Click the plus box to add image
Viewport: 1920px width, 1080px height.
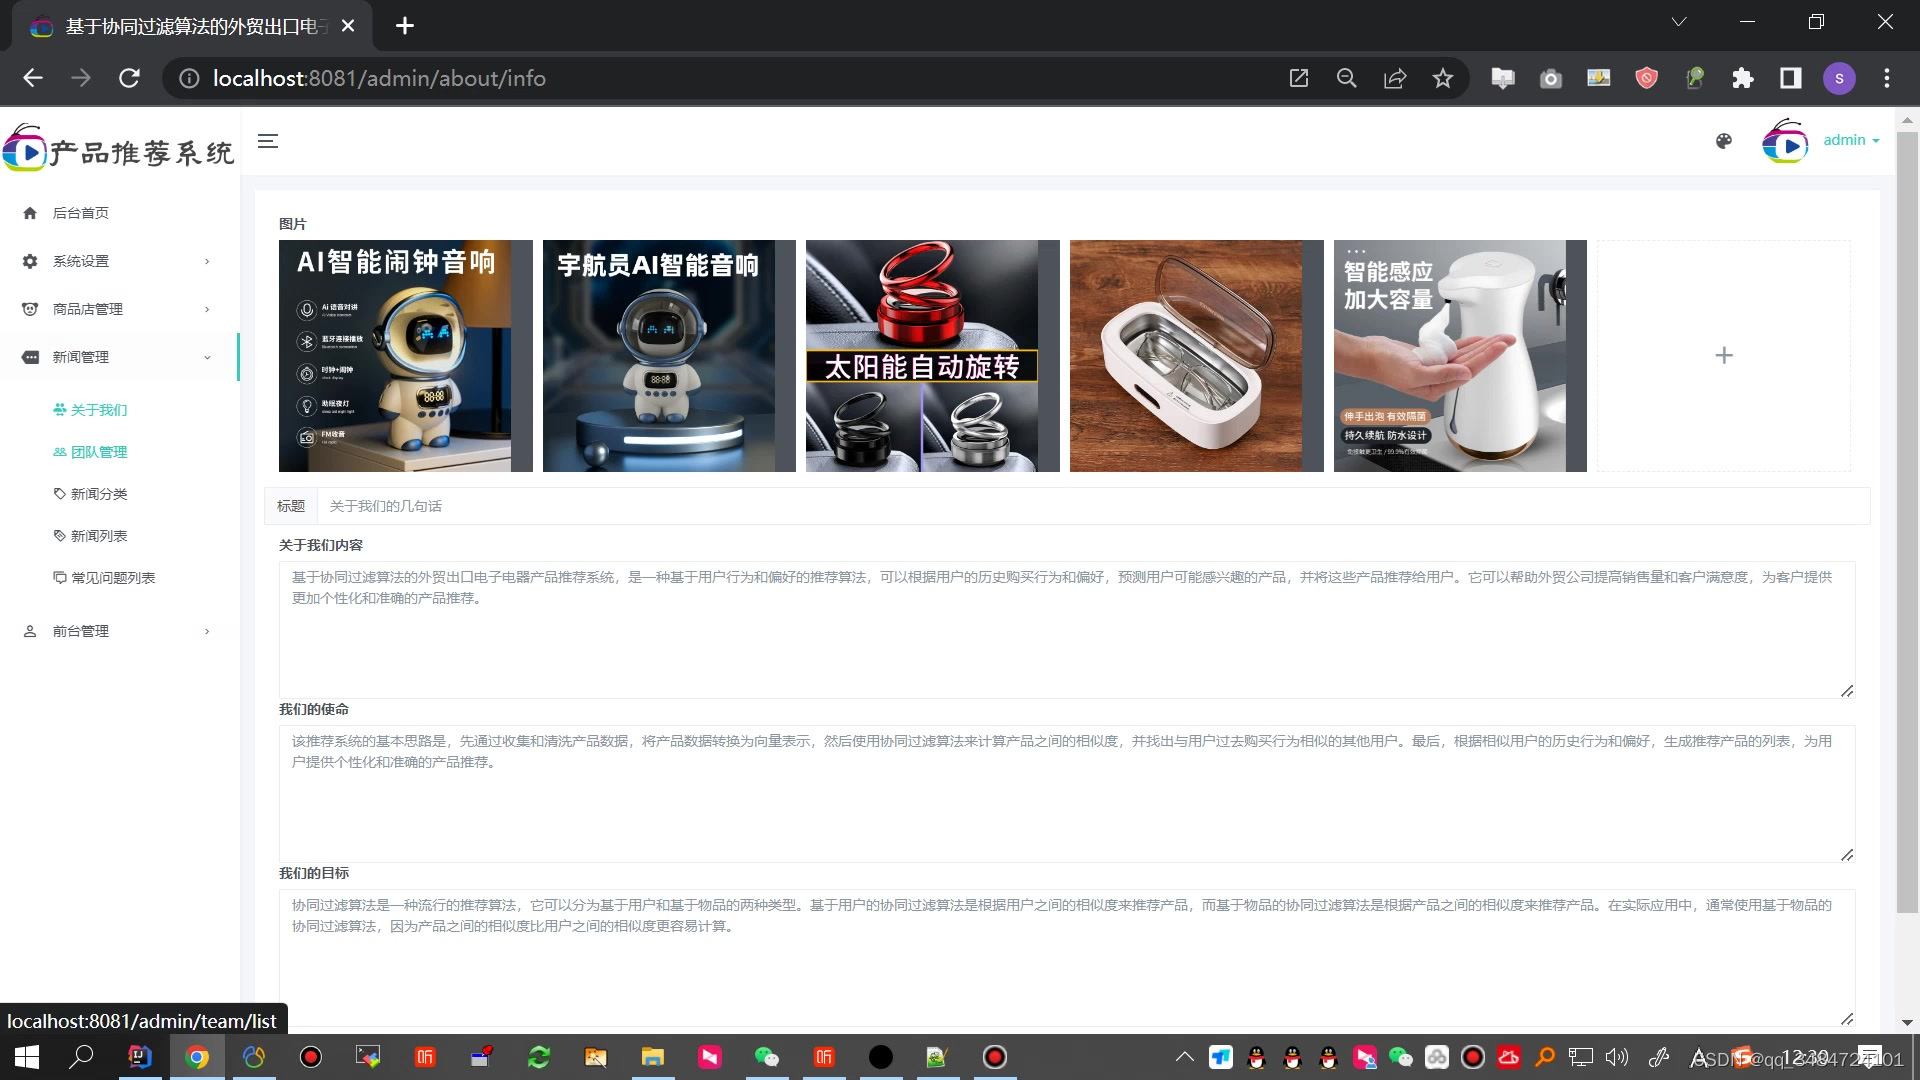[1723, 356]
